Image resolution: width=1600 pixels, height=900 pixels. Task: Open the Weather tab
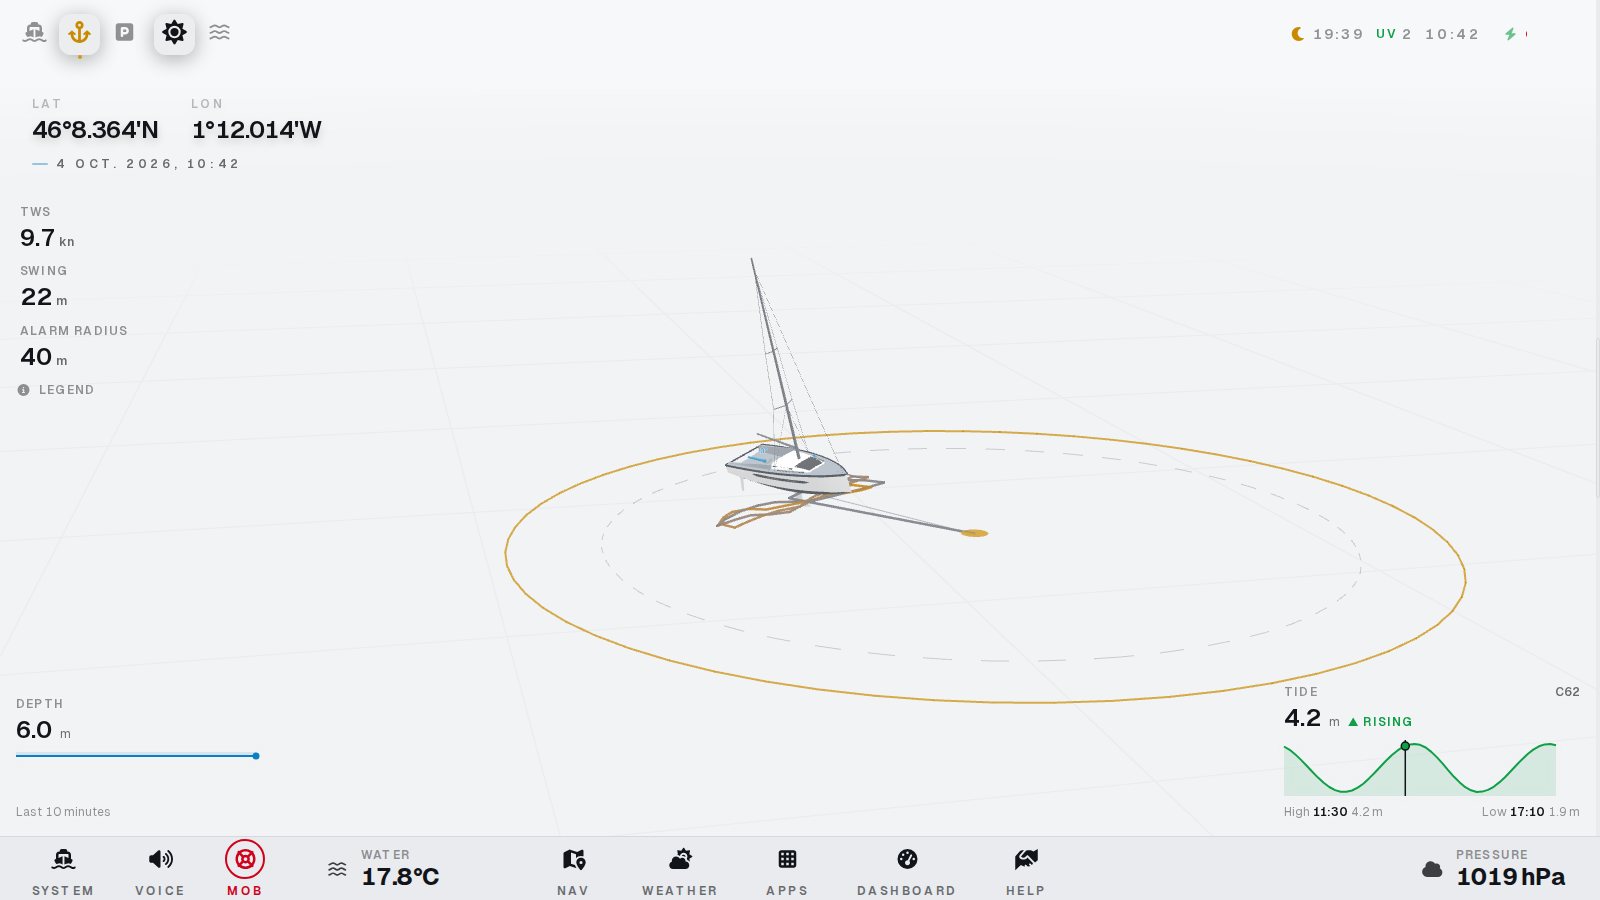click(680, 870)
